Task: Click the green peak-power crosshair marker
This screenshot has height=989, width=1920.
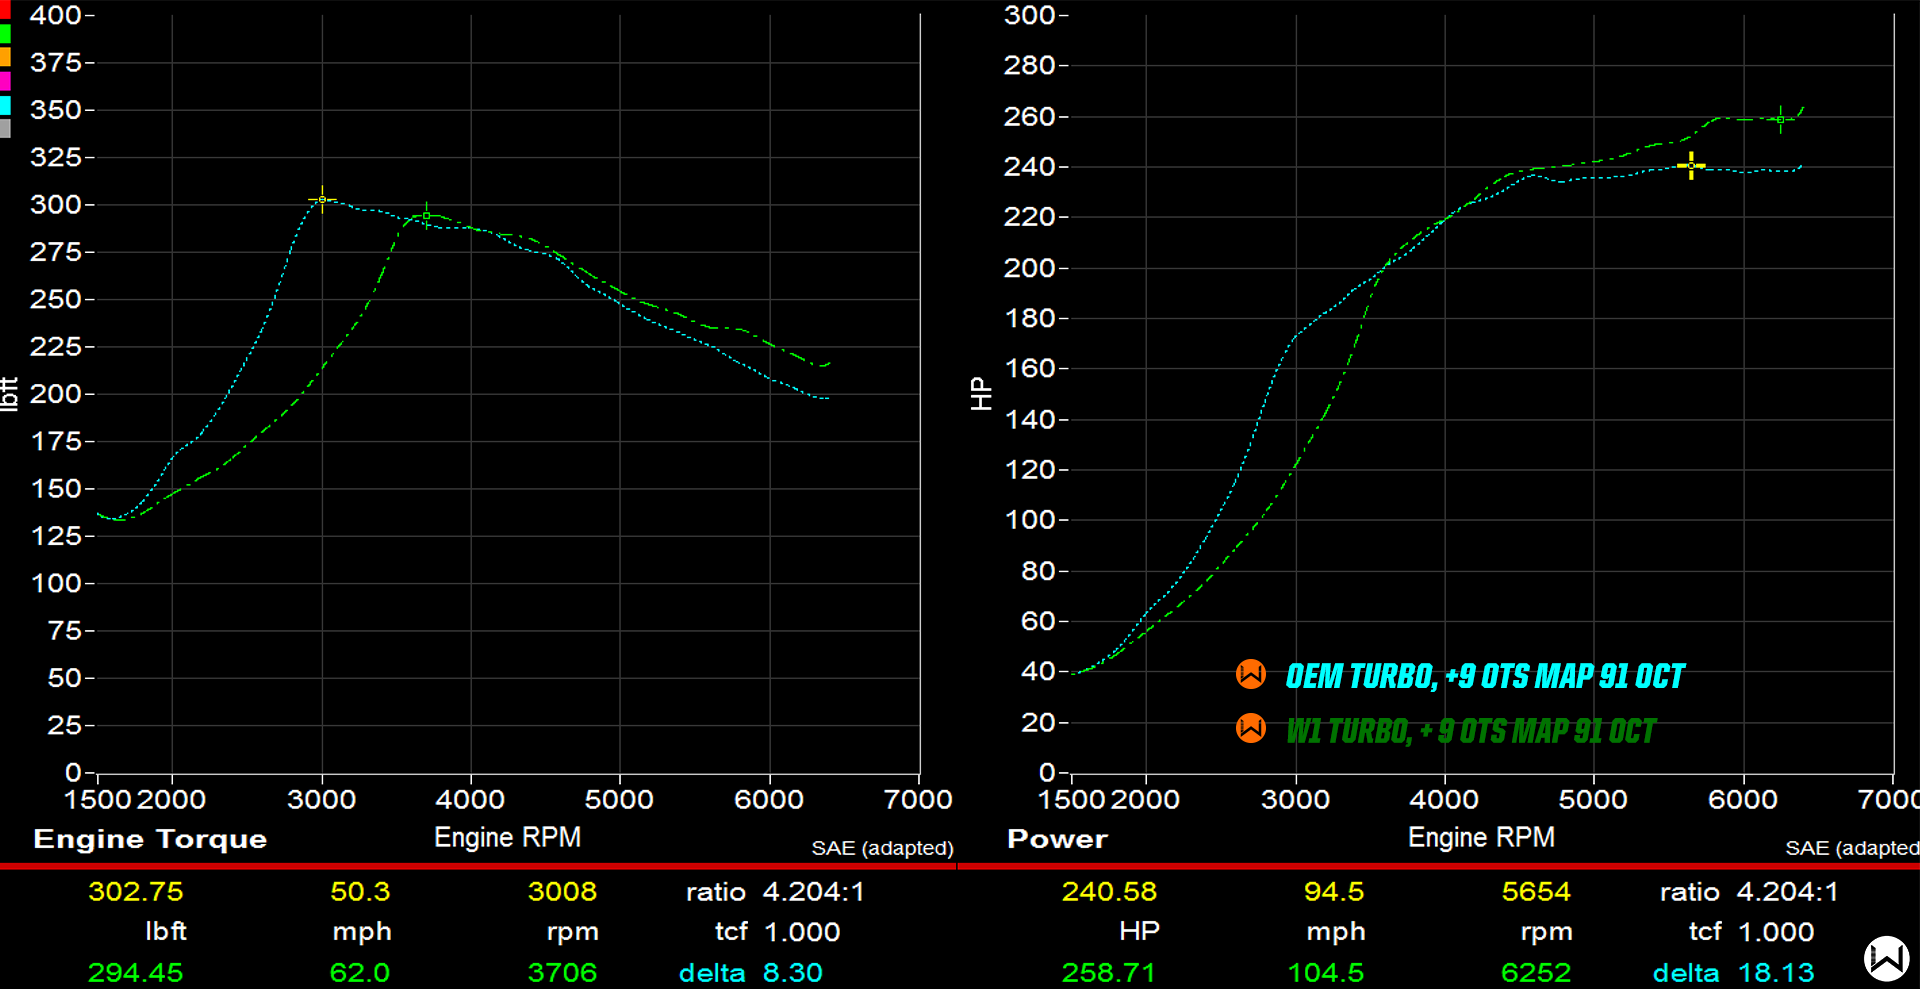Action: pos(1780,119)
